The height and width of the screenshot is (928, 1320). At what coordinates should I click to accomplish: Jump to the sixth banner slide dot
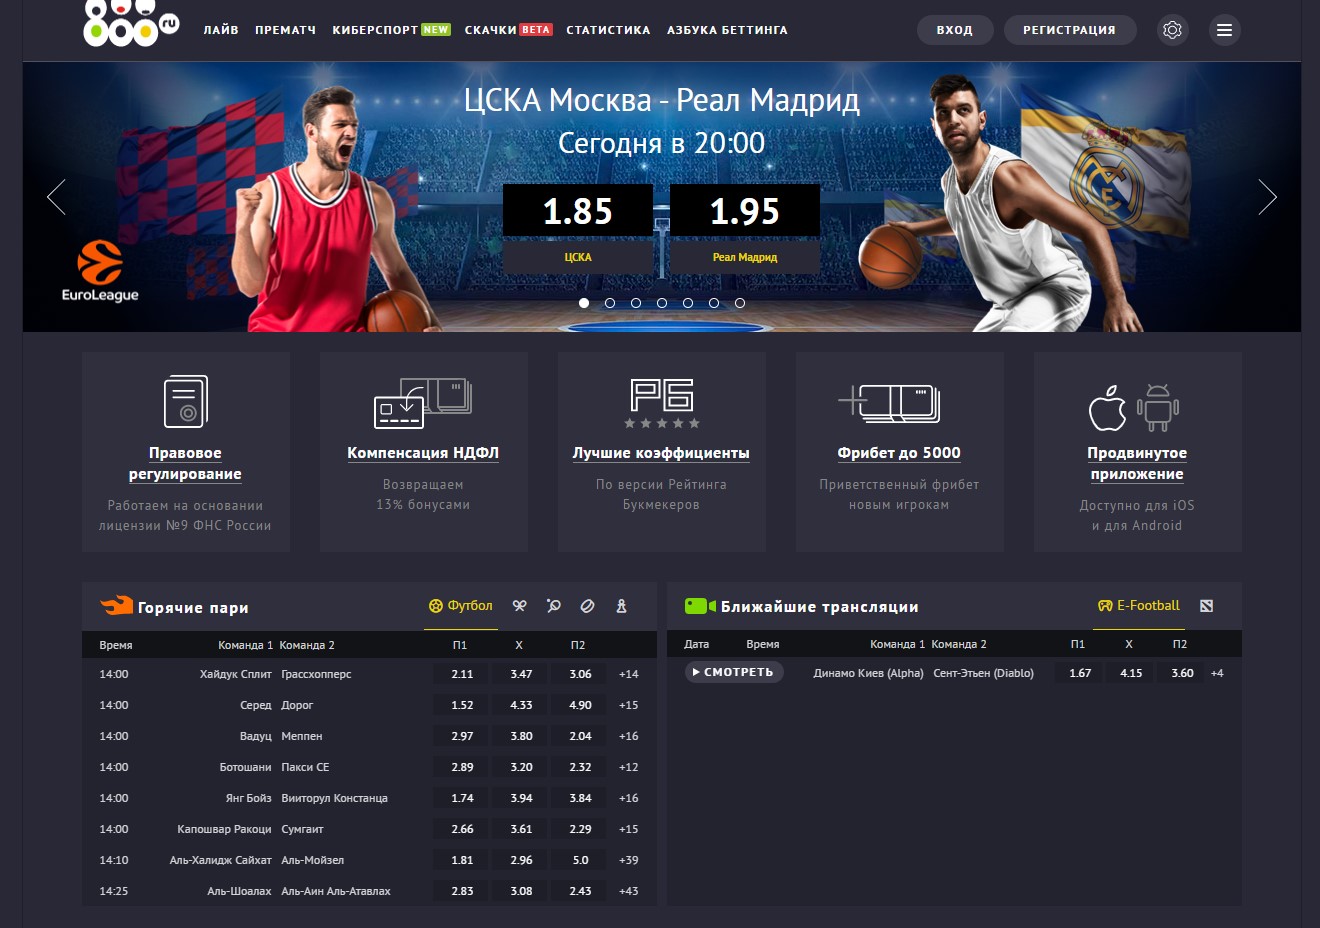coord(714,303)
